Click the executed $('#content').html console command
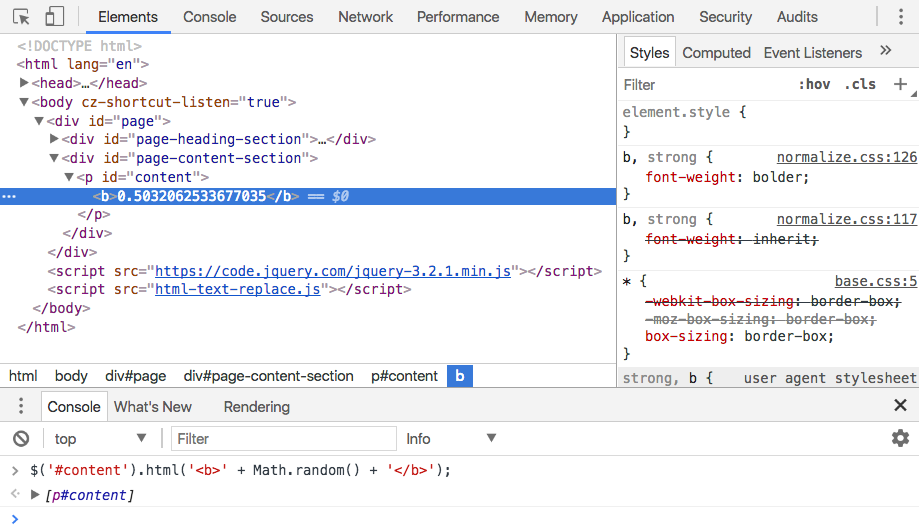 click(x=240, y=470)
